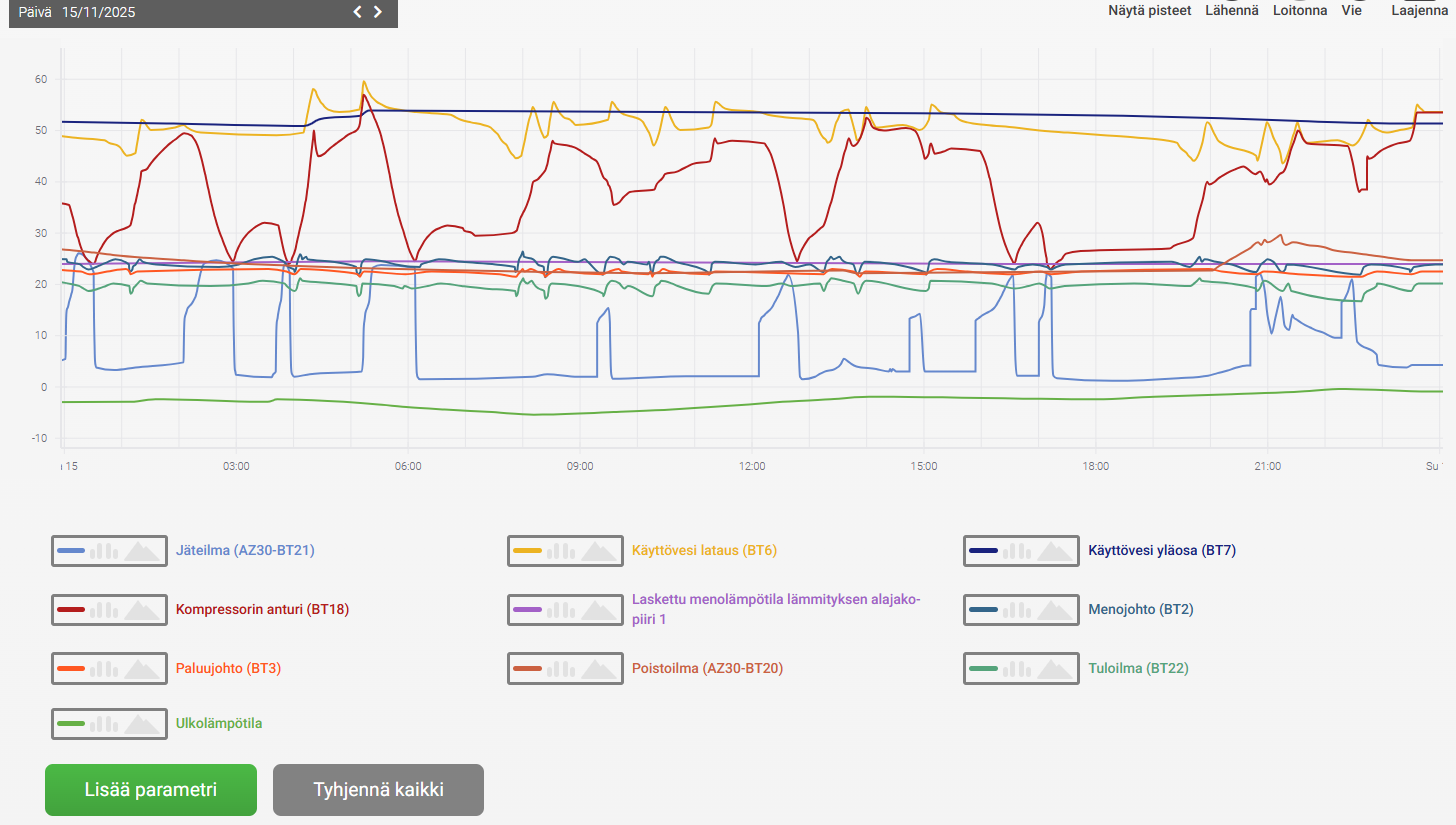The height and width of the screenshot is (825, 1456).
Task: Export the chart with Vie
Action: (1351, 10)
